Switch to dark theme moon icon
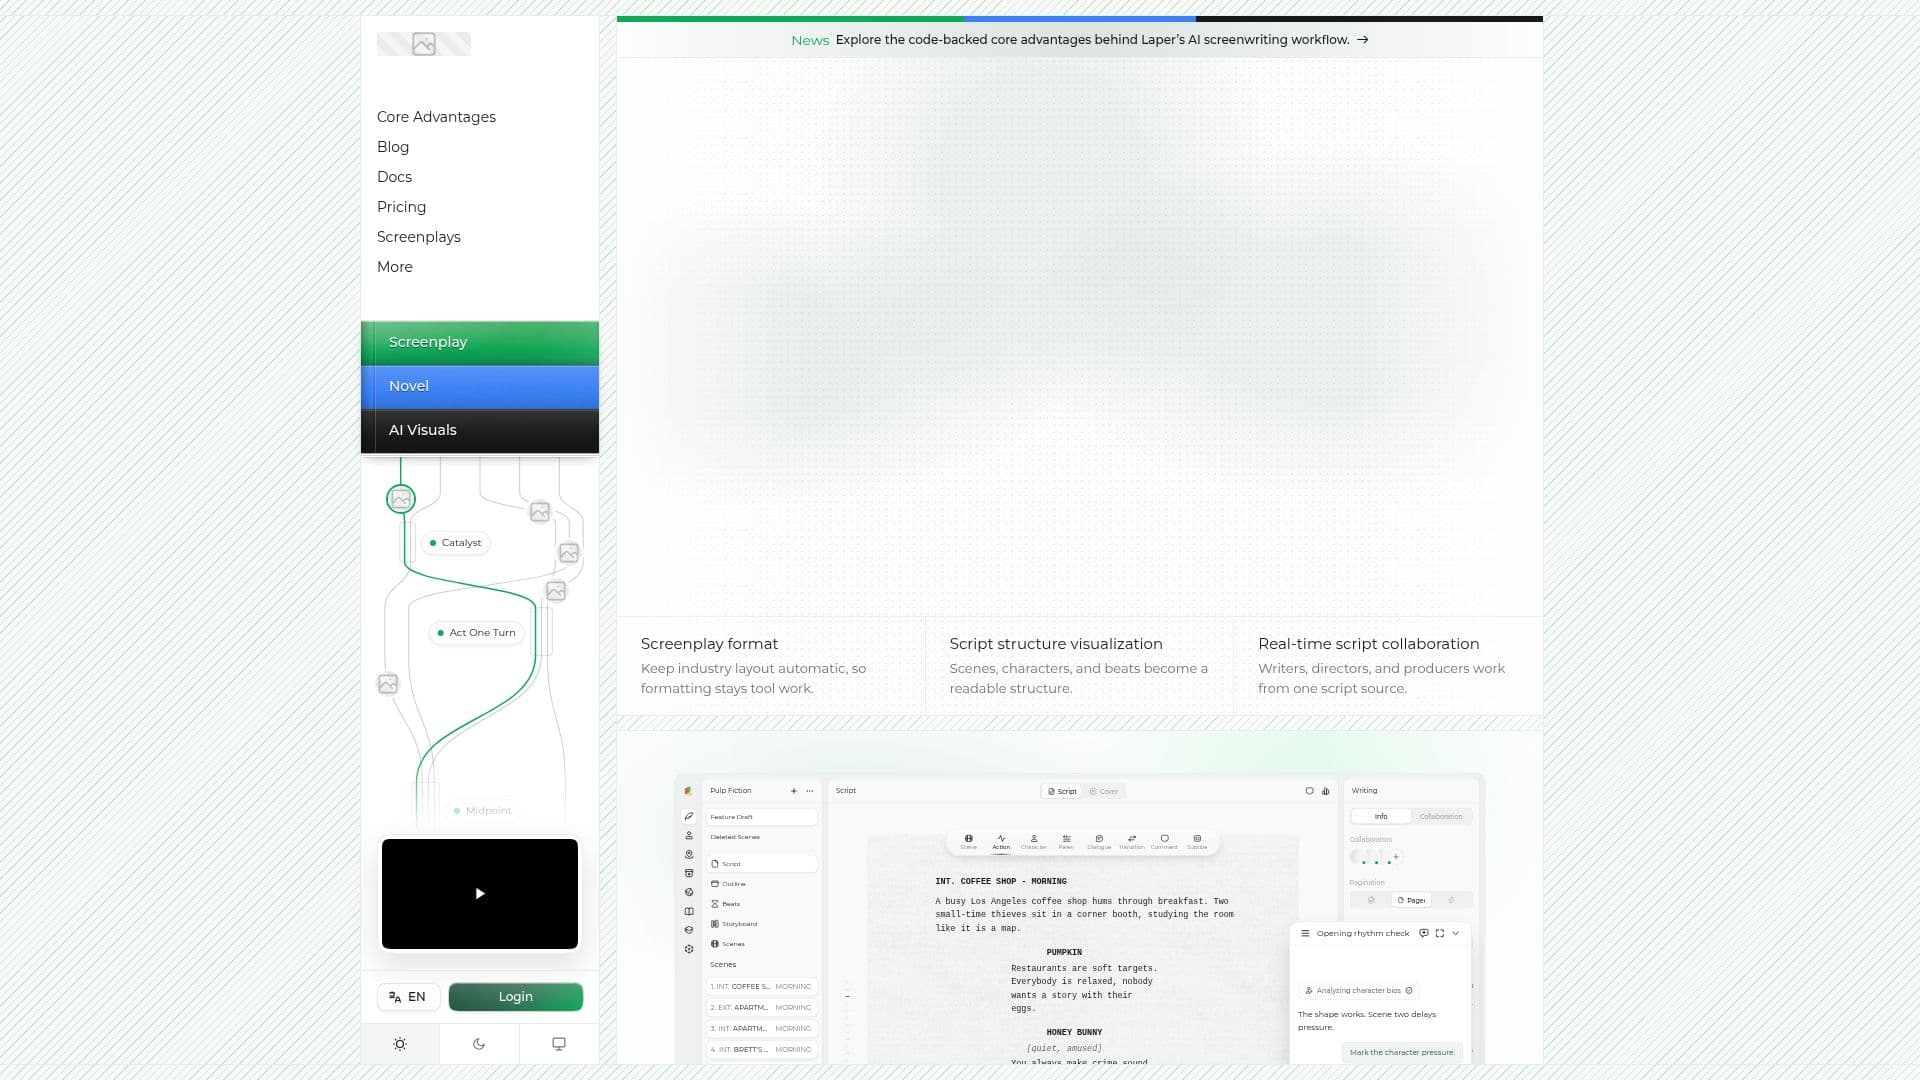Image resolution: width=1920 pixels, height=1080 pixels. click(x=479, y=1044)
